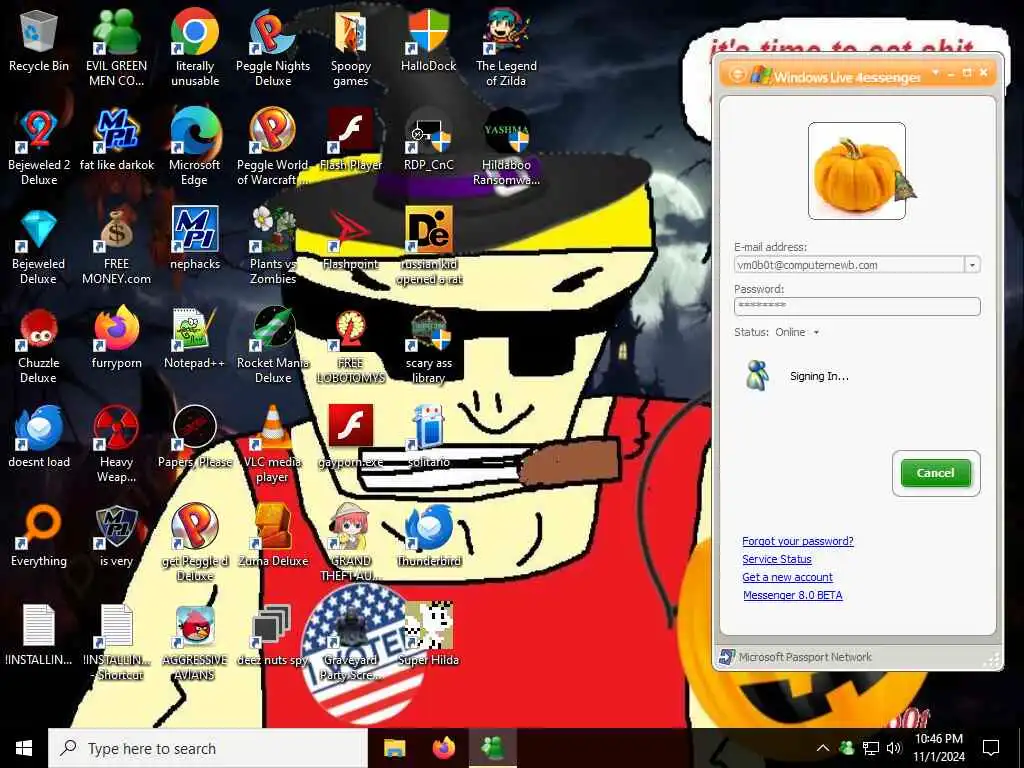Viewport: 1024px width, 768px height.
Task: Select the Heavy Weap... shortcut
Action: (116, 428)
